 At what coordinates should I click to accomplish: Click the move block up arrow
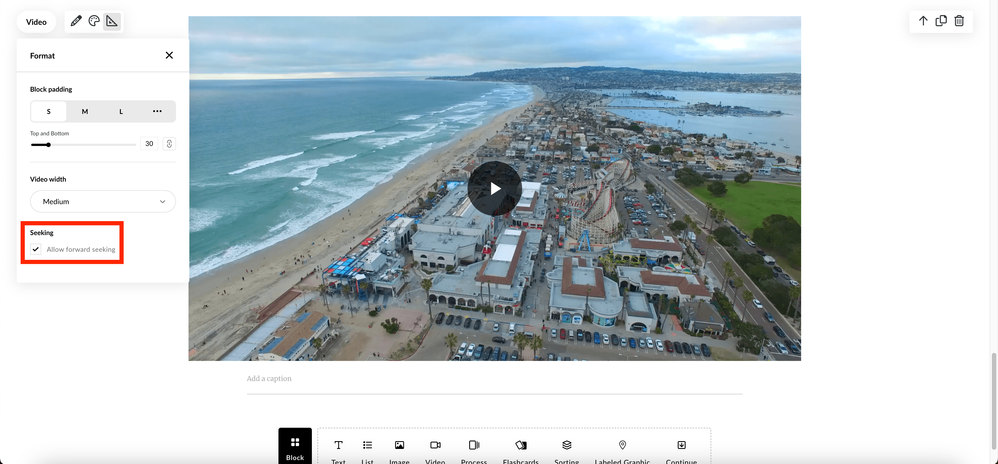click(x=923, y=21)
